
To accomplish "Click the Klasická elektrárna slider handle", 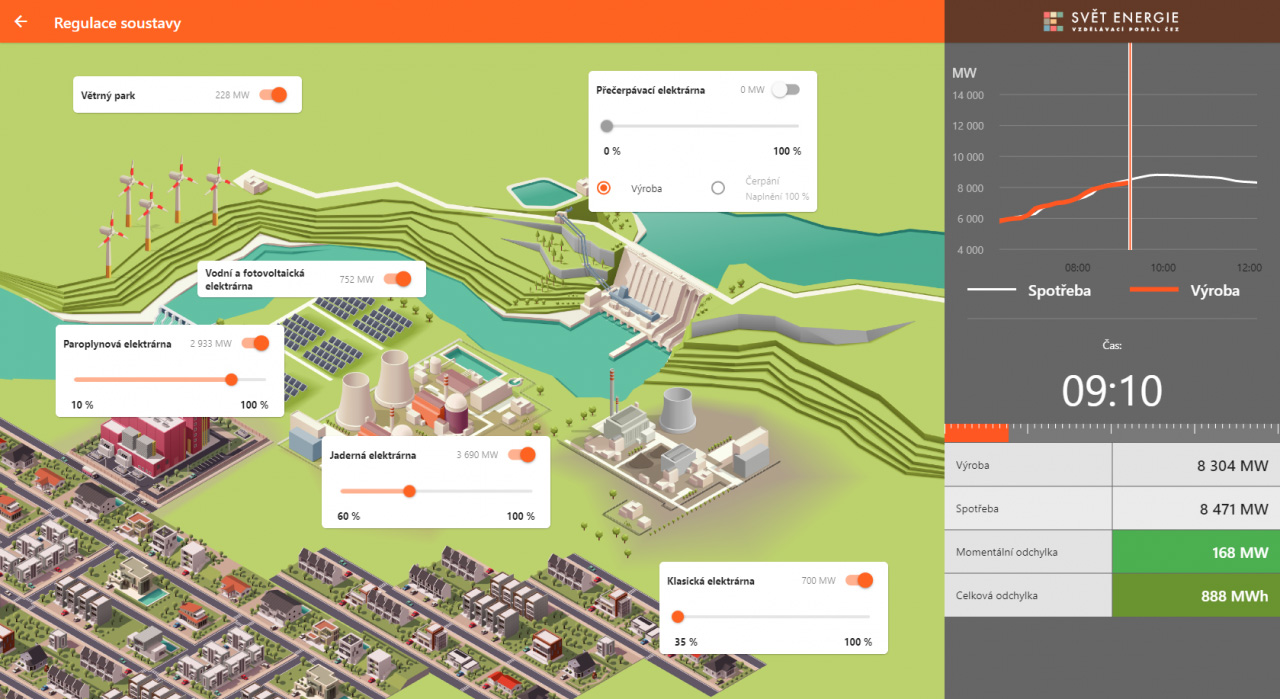I will 678,617.
